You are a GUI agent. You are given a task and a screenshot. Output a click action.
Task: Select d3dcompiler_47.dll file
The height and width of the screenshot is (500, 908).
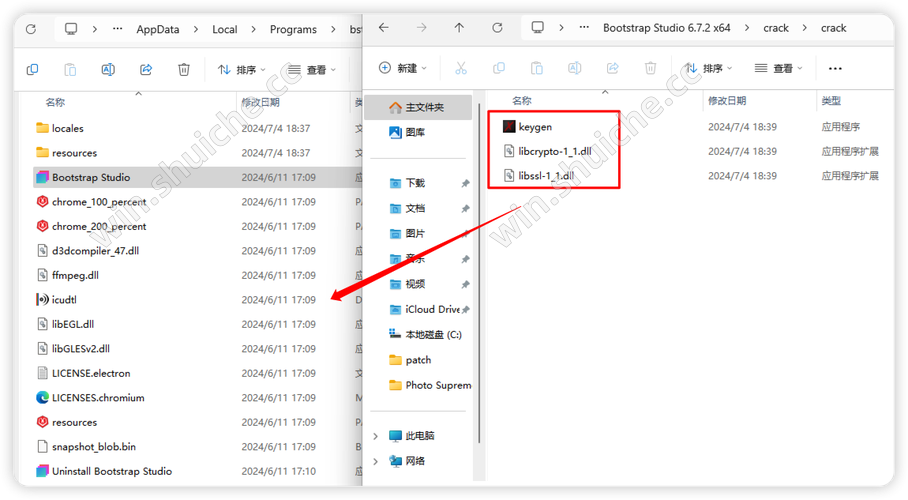87,251
